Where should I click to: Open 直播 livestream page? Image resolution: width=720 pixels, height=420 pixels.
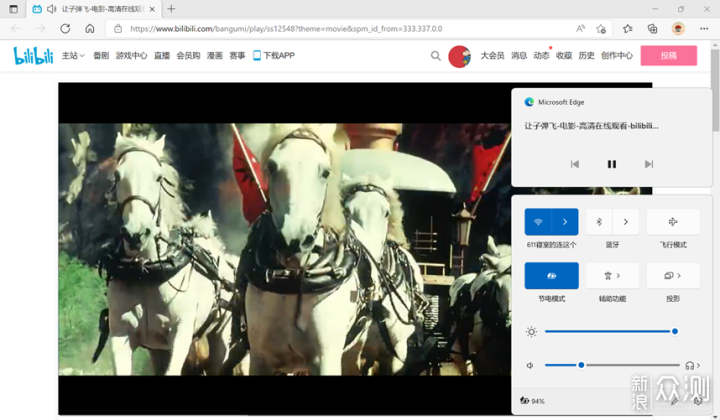click(x=162, y=56)
